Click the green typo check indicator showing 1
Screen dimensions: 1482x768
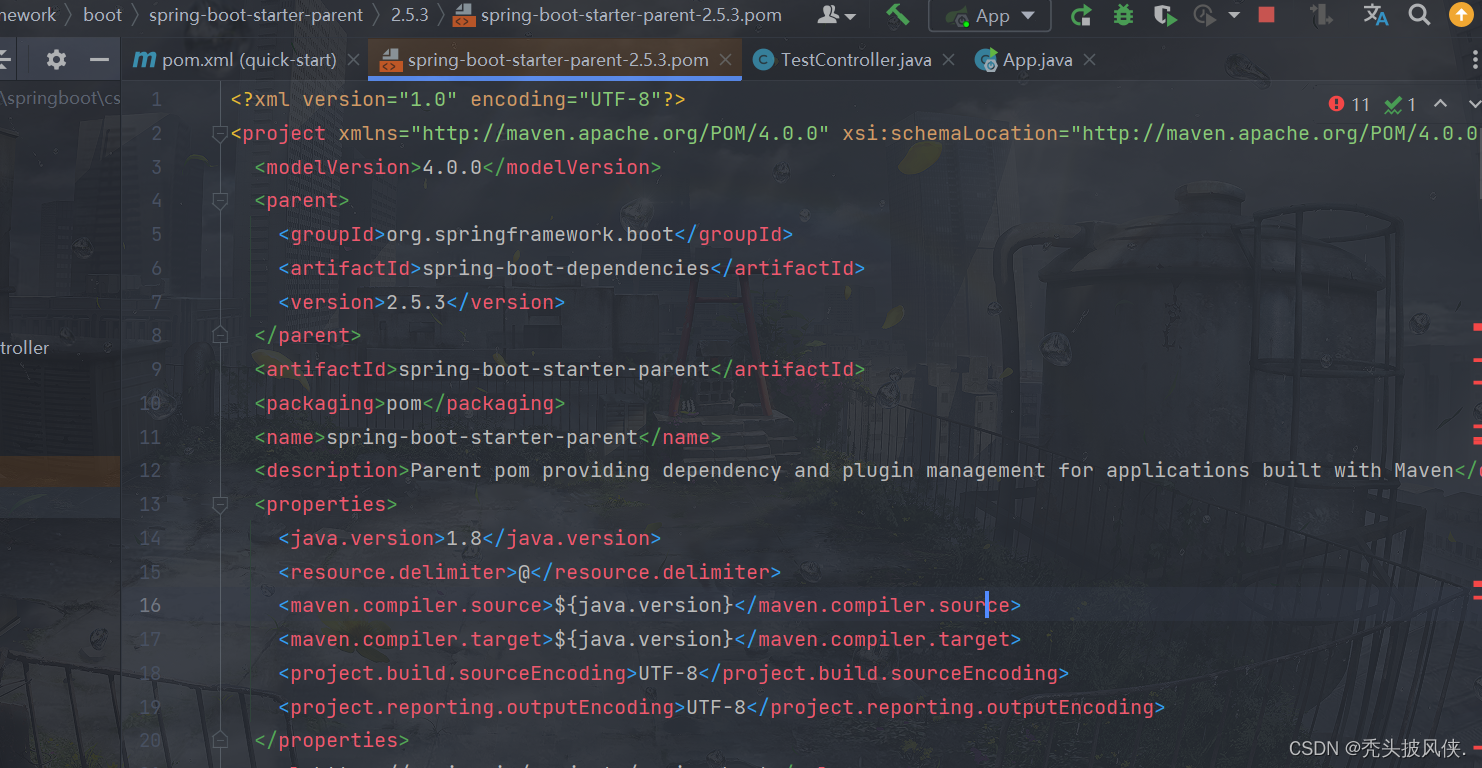click(x=1400, y=104)
